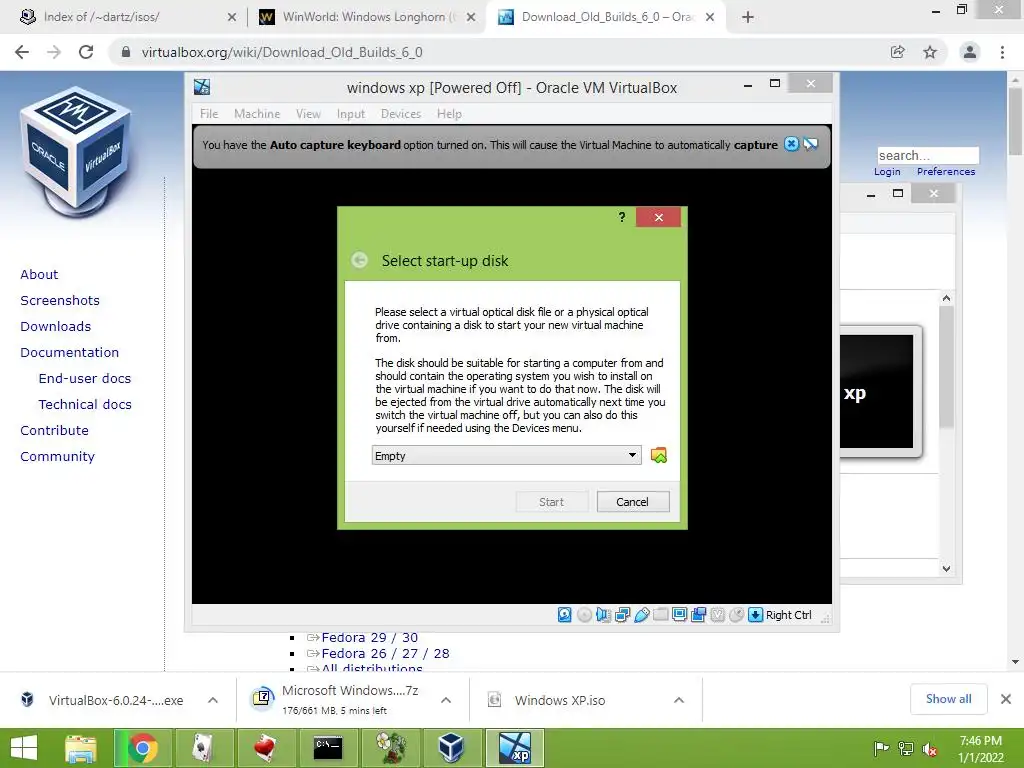This screenshot has height=768, width=1024.
Task: Open a new Chrome tab
Action: coord(748,17)
